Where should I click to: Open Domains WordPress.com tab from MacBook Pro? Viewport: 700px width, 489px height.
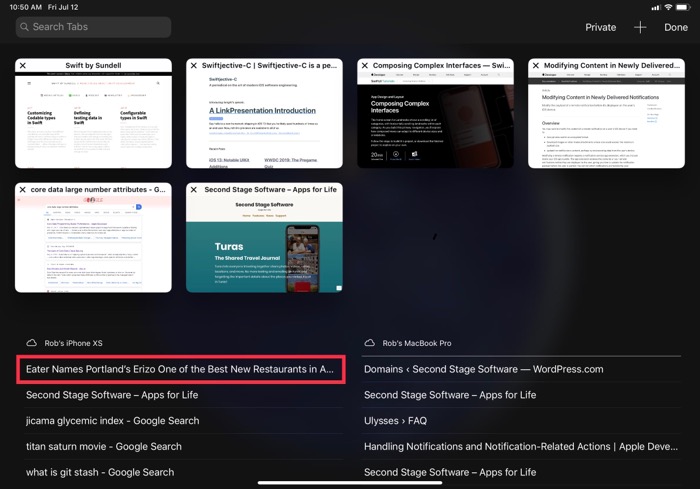484,369
